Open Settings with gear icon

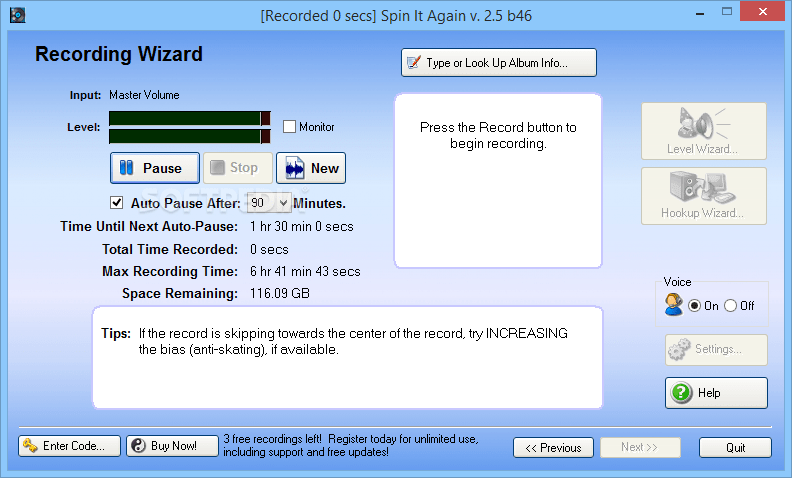coord(716,349)
